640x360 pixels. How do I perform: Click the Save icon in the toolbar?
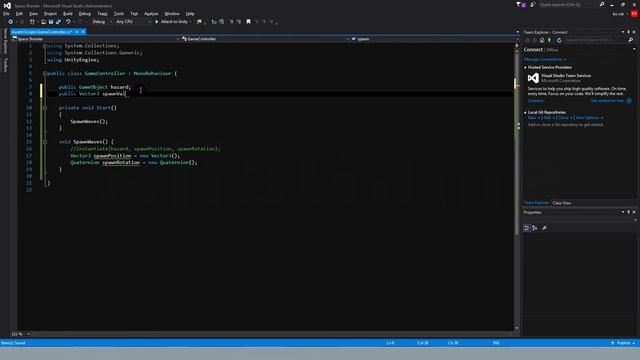(x=51, y=22)
